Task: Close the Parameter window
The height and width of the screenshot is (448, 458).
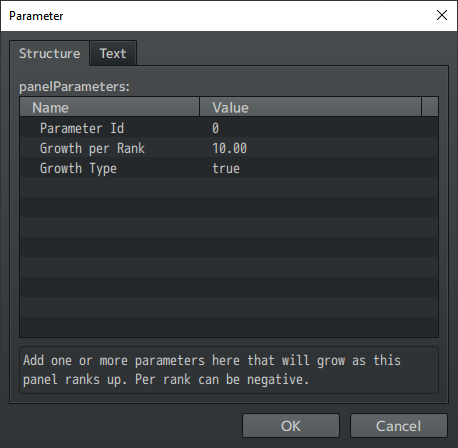Action: (x=442, y=15)
